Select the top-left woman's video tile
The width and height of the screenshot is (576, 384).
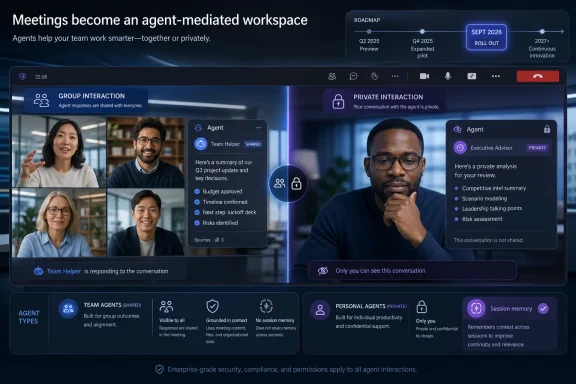[59, 151]
